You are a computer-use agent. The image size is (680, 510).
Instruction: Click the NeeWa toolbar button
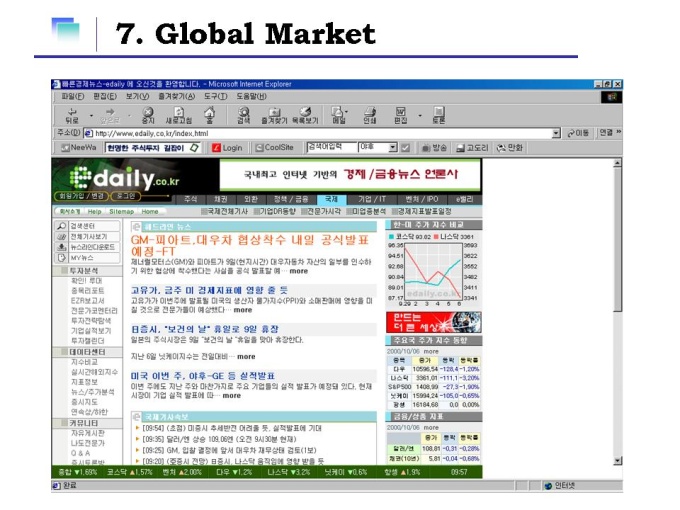[79, 147]
